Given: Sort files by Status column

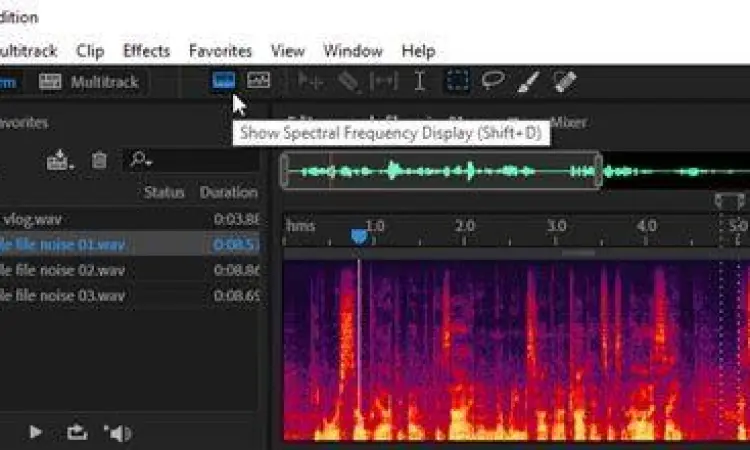Looking at the screenshot, I should coord(164,192).
